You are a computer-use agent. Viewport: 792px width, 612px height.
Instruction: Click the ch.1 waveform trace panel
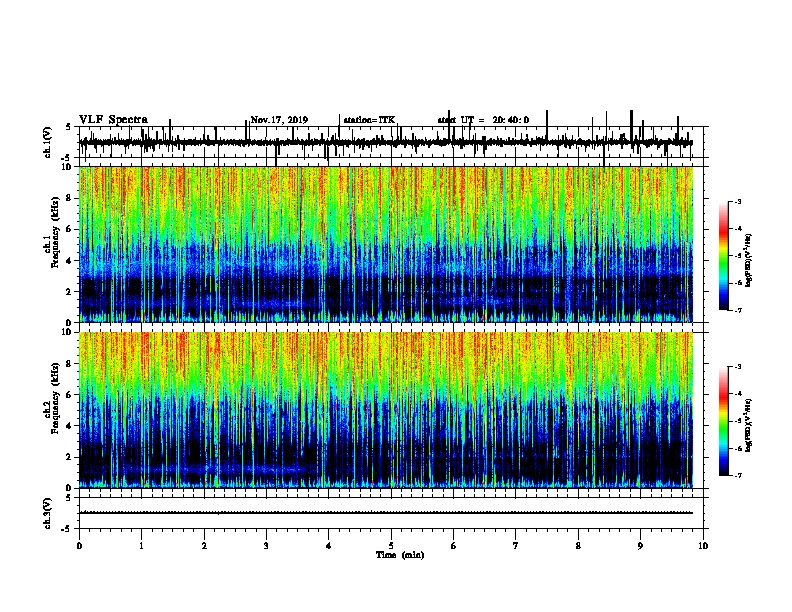tap(391, 142)
